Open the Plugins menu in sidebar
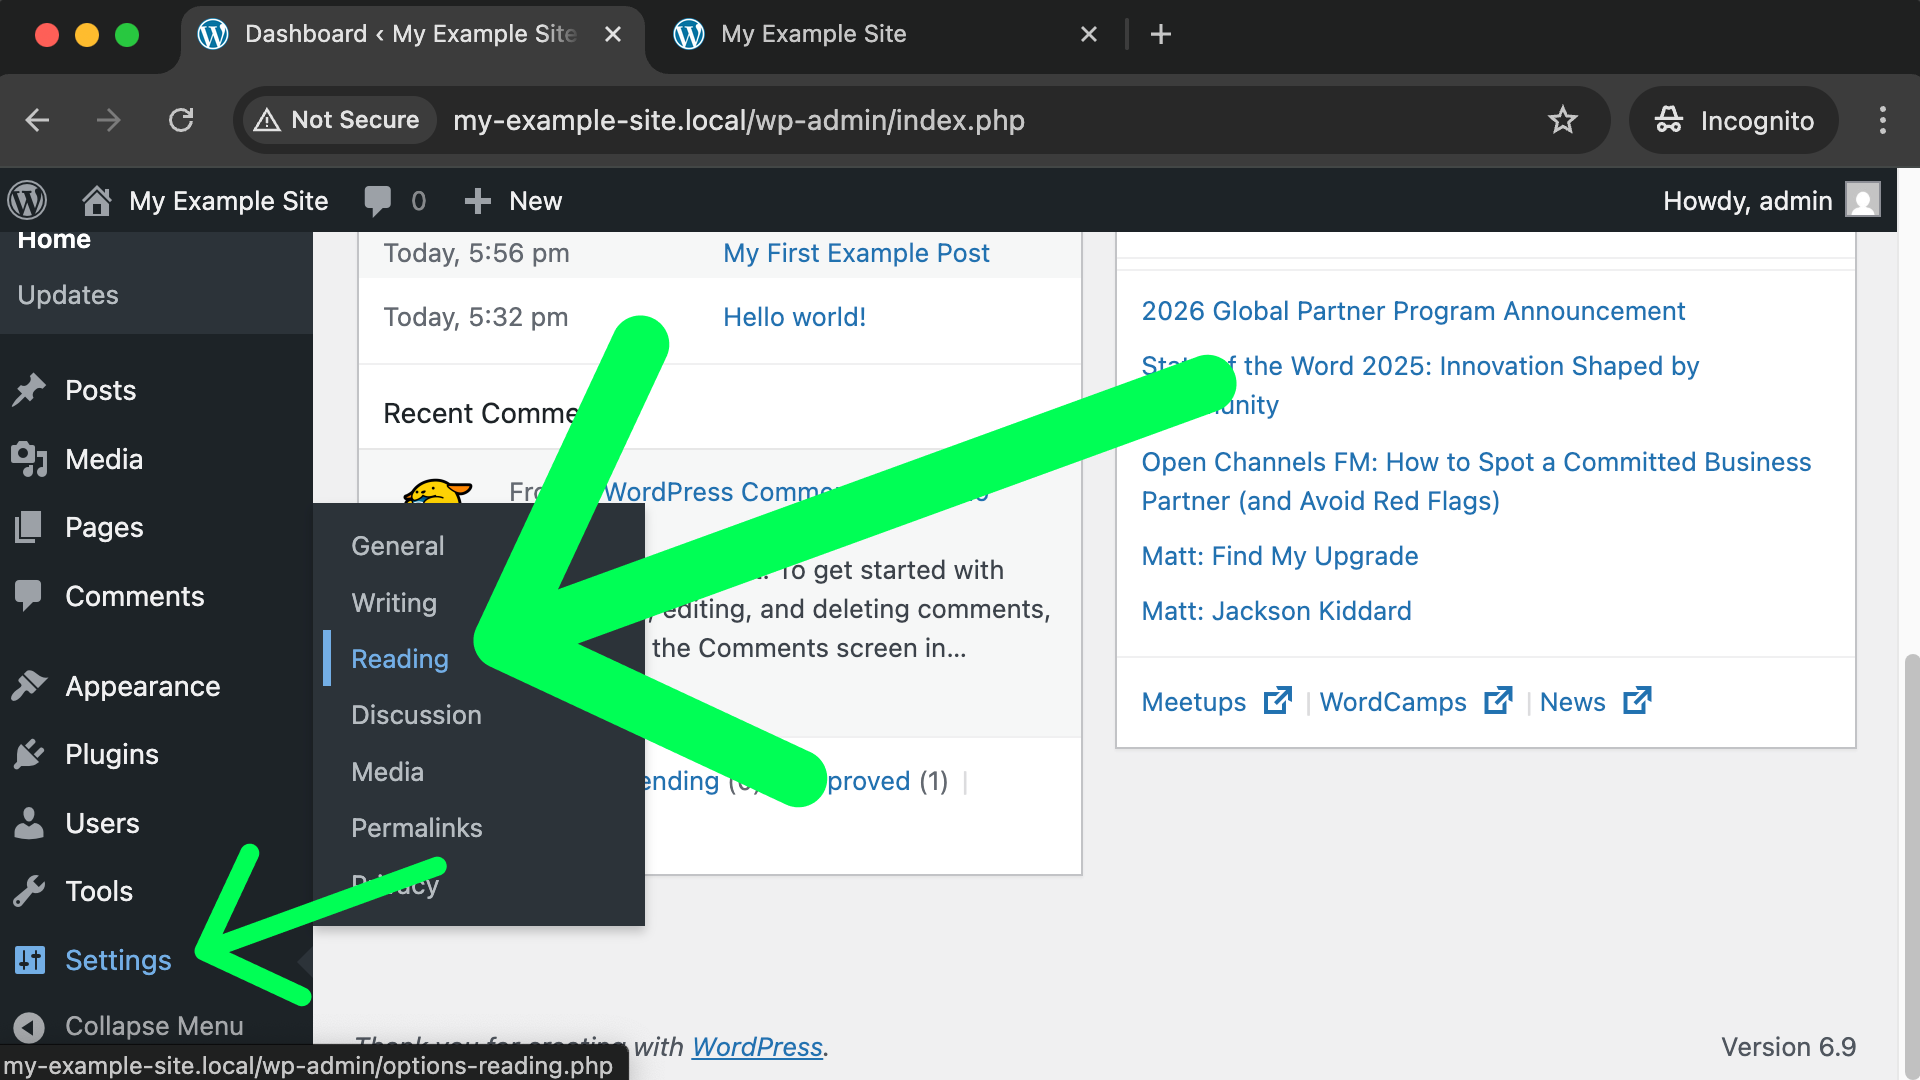The image size is (1920, 1080). 111,754
